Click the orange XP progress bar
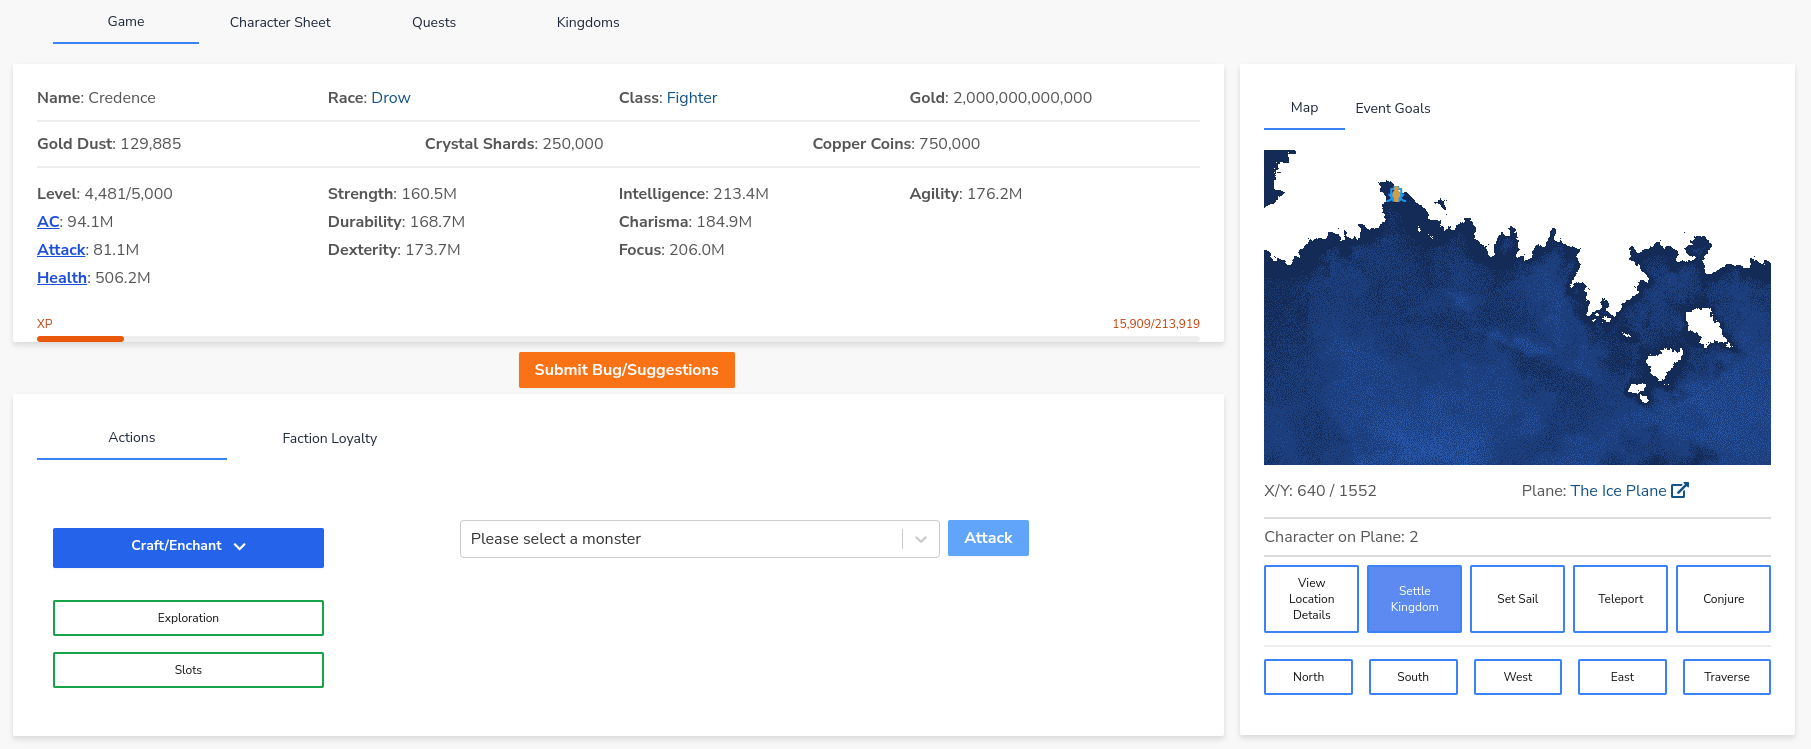1811x749 pixels. tap(80, 339)
